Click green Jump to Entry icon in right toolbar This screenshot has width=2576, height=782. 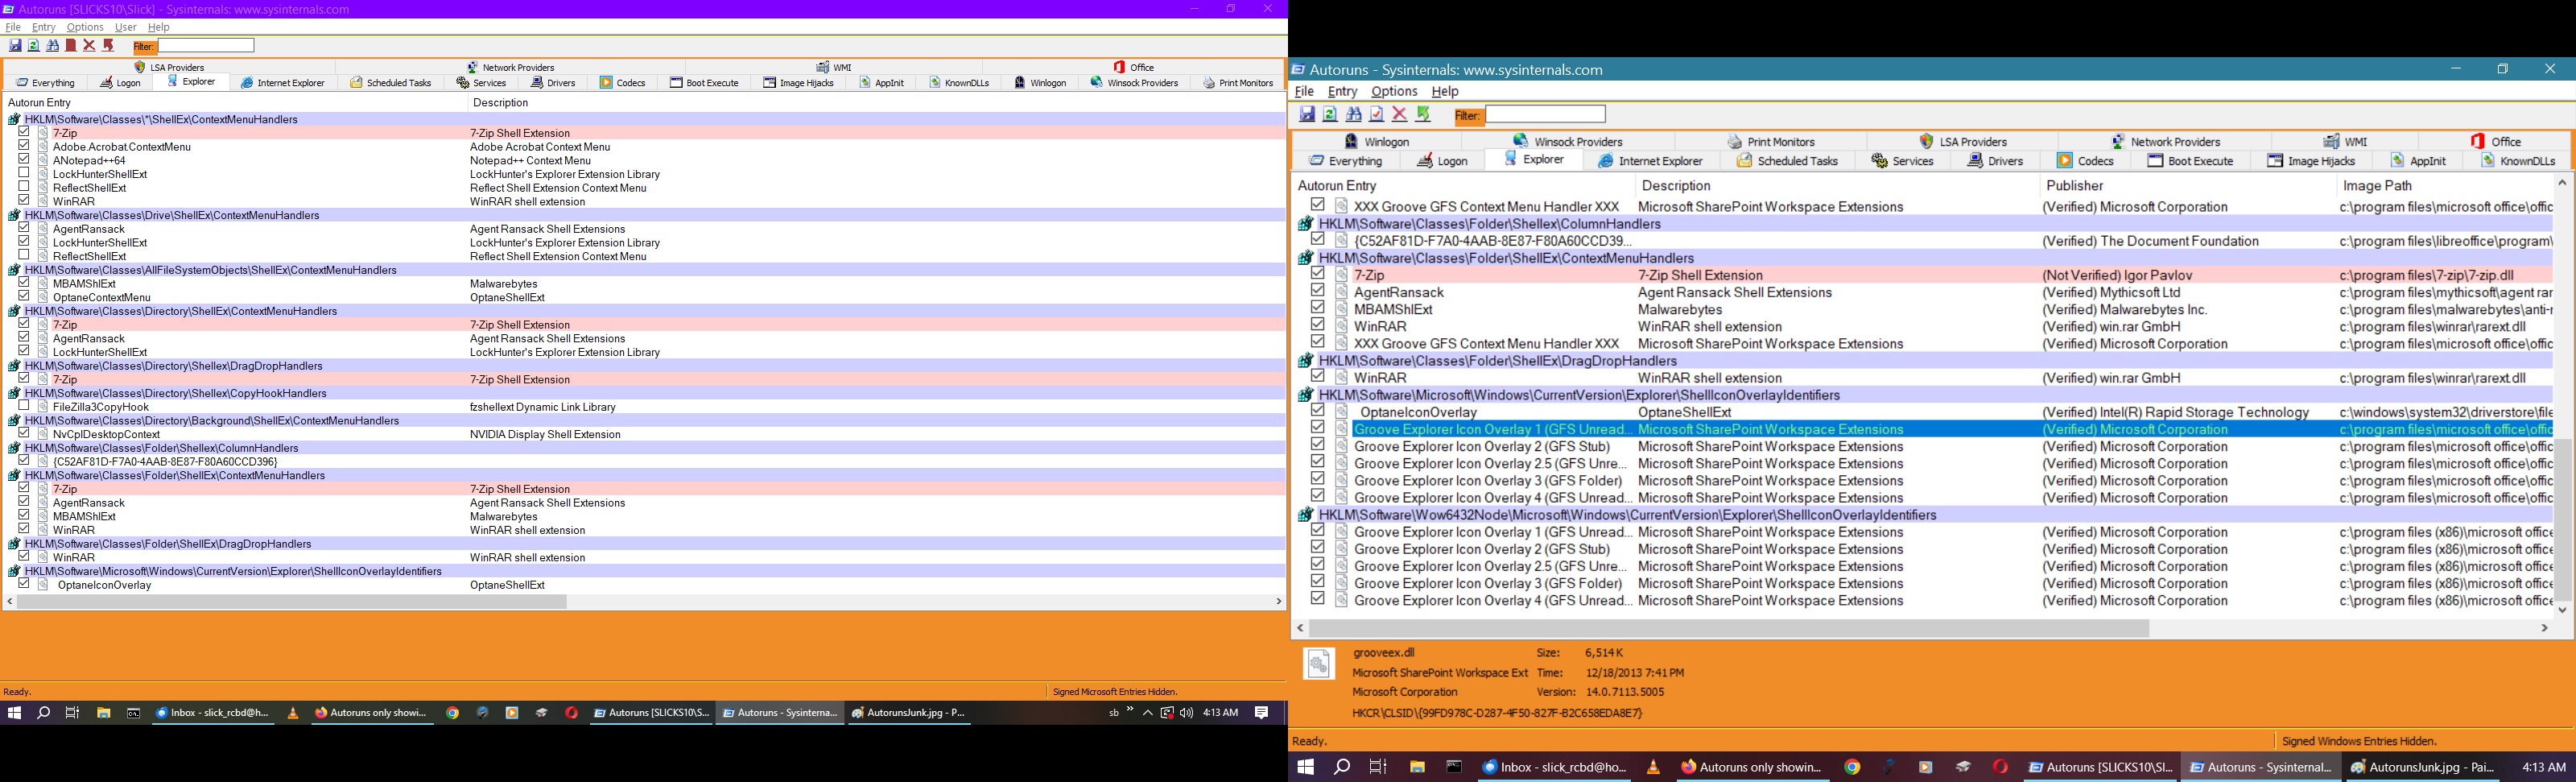1424,114
